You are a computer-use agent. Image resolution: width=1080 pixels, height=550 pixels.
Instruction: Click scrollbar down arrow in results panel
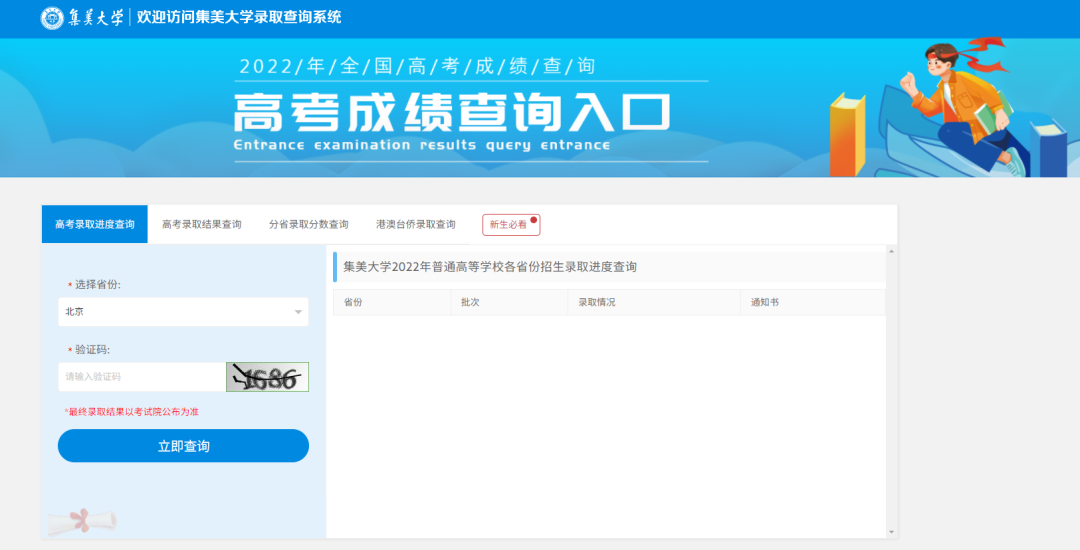pyautogui.click(x=891, y=532)
